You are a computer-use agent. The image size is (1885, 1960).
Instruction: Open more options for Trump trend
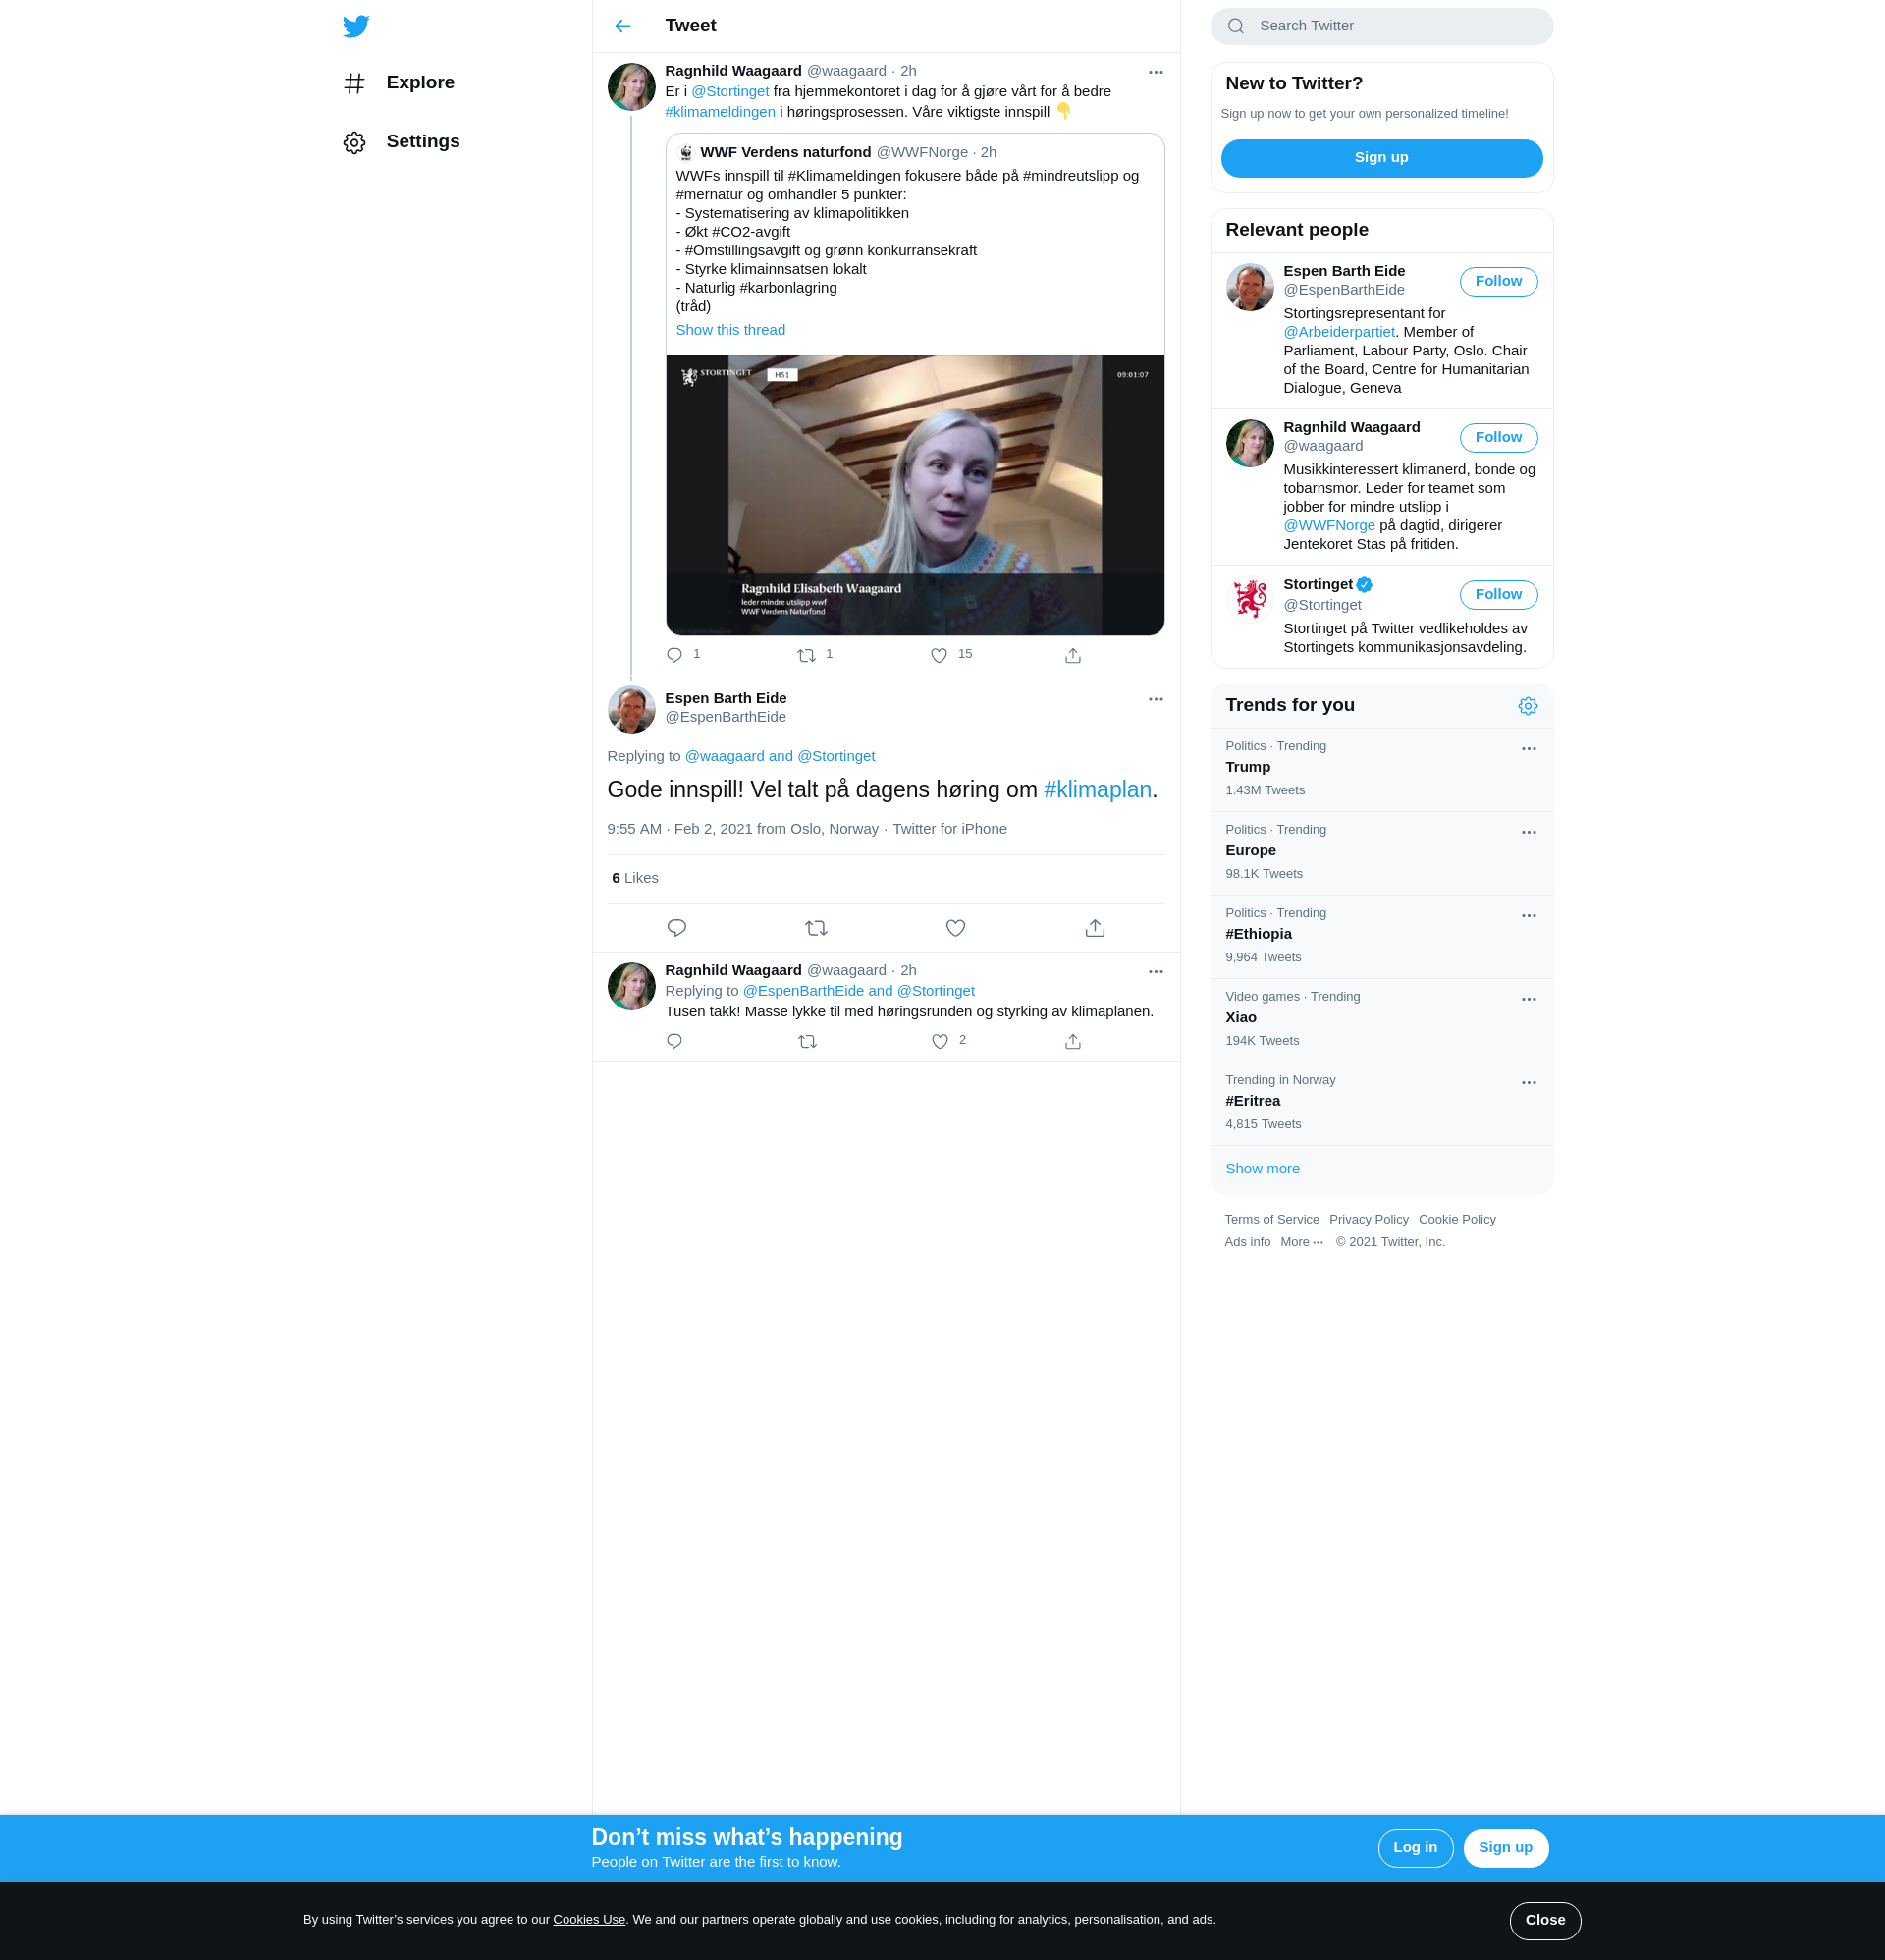tap(1528, 749)
